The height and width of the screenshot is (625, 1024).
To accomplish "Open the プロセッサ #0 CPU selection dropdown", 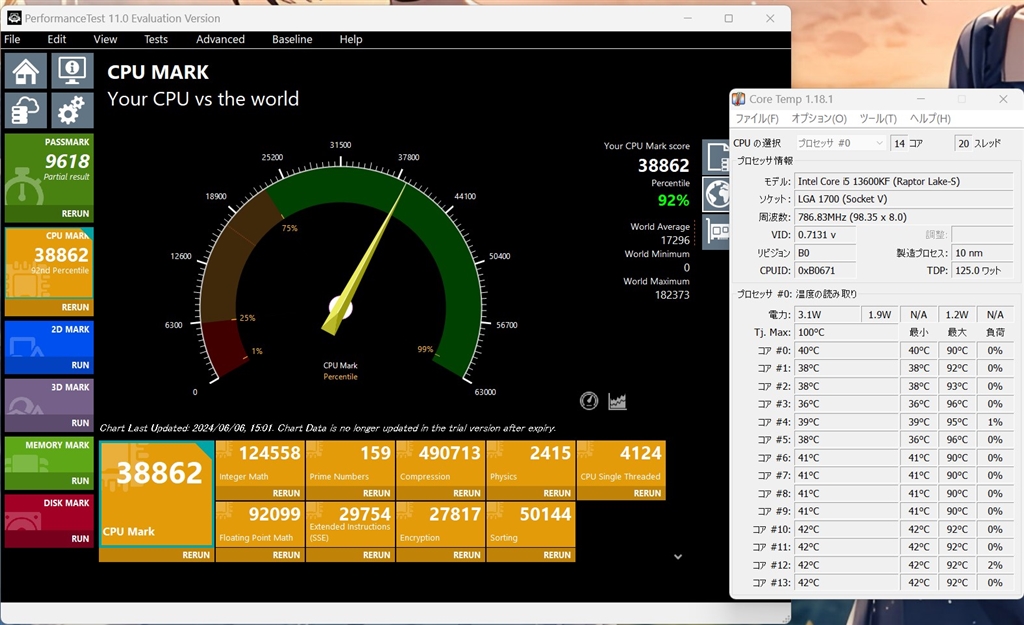I will pos(840,143).
